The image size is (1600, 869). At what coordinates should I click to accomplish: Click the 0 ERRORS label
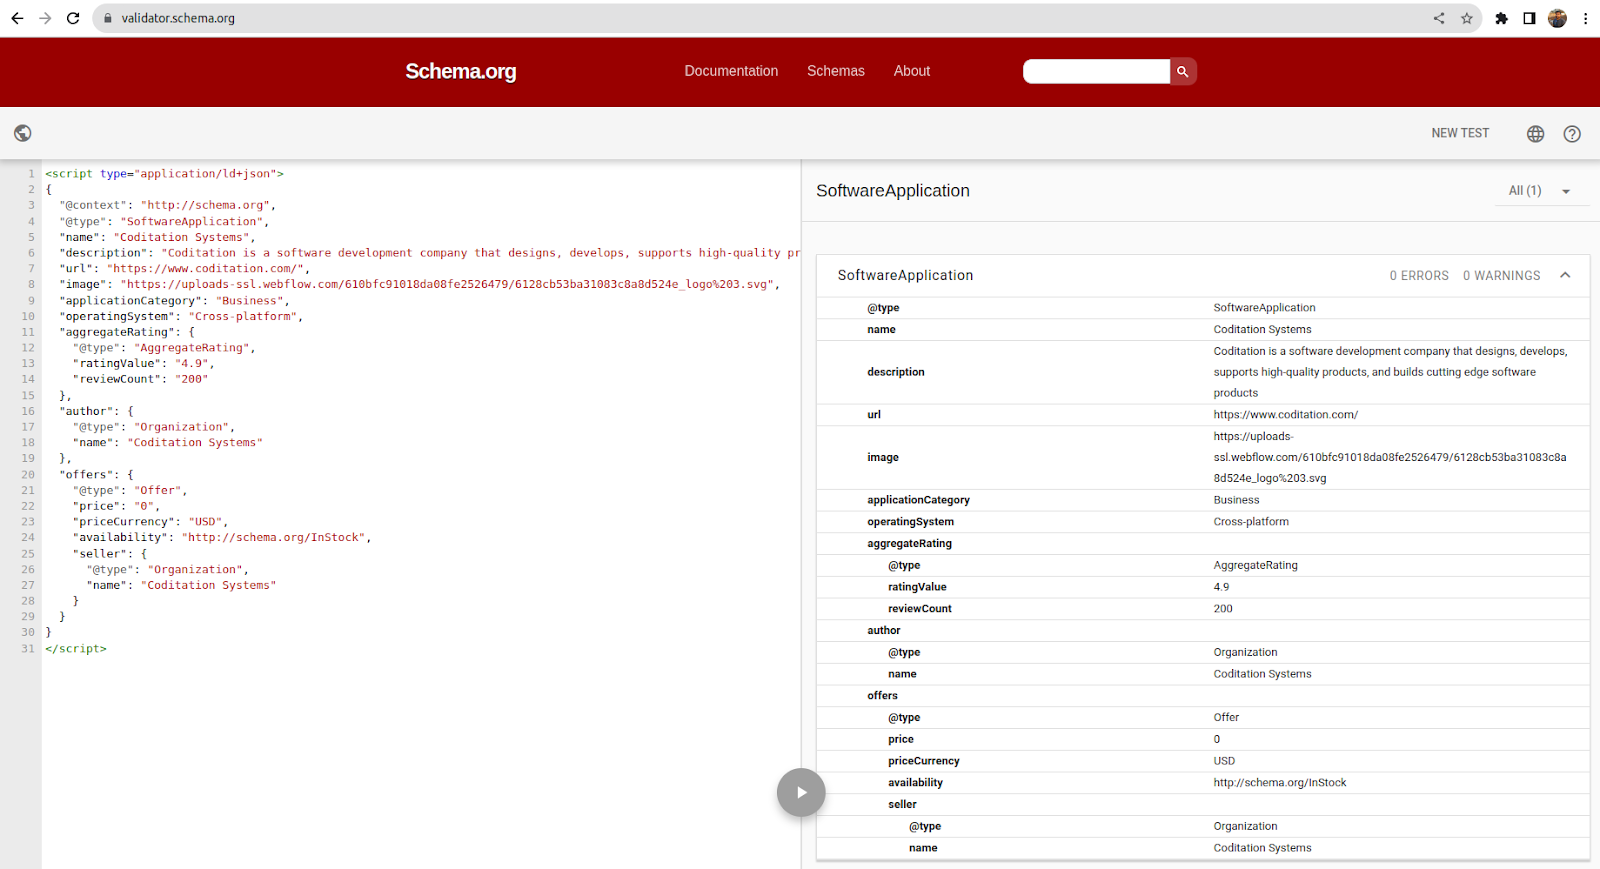[1419, 276]
